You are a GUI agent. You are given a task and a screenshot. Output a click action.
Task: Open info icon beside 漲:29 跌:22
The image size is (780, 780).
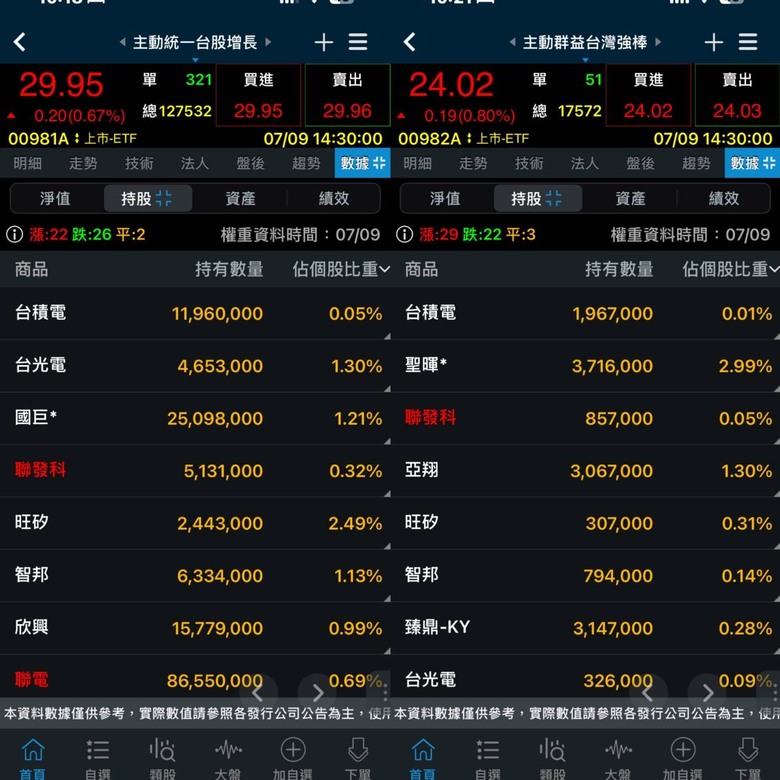pyautogui.click(x=404, y=234)
